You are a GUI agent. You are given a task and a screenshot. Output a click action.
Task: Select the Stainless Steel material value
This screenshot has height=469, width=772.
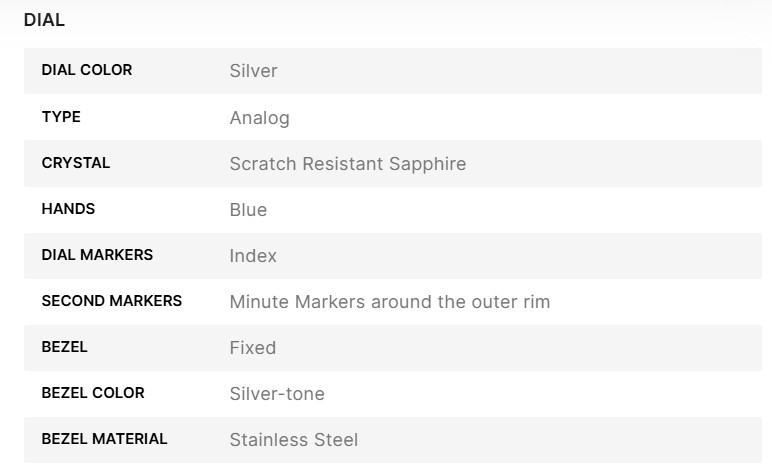click(x=293, y=440)
